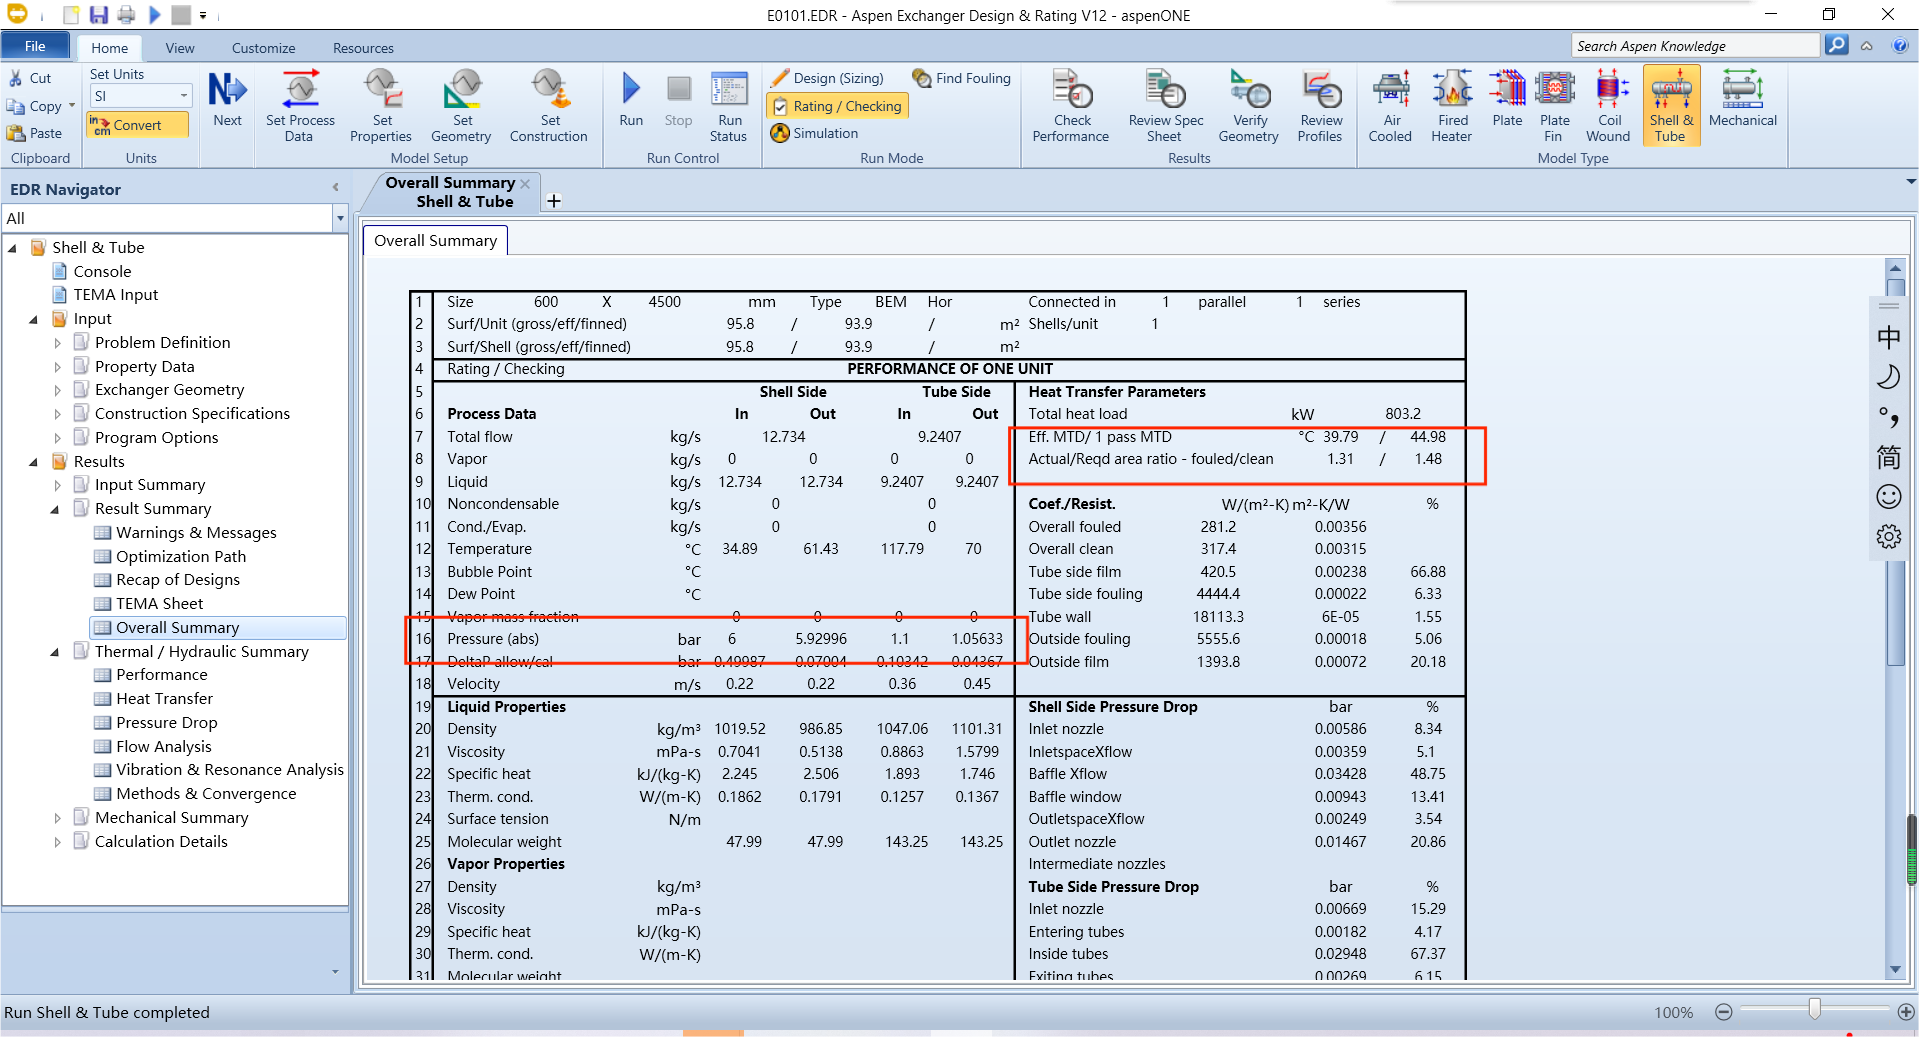The image size is (1919, 1037).
Task: Open TEMA Sheet in navigator
Action: click(x=159, y=604)
